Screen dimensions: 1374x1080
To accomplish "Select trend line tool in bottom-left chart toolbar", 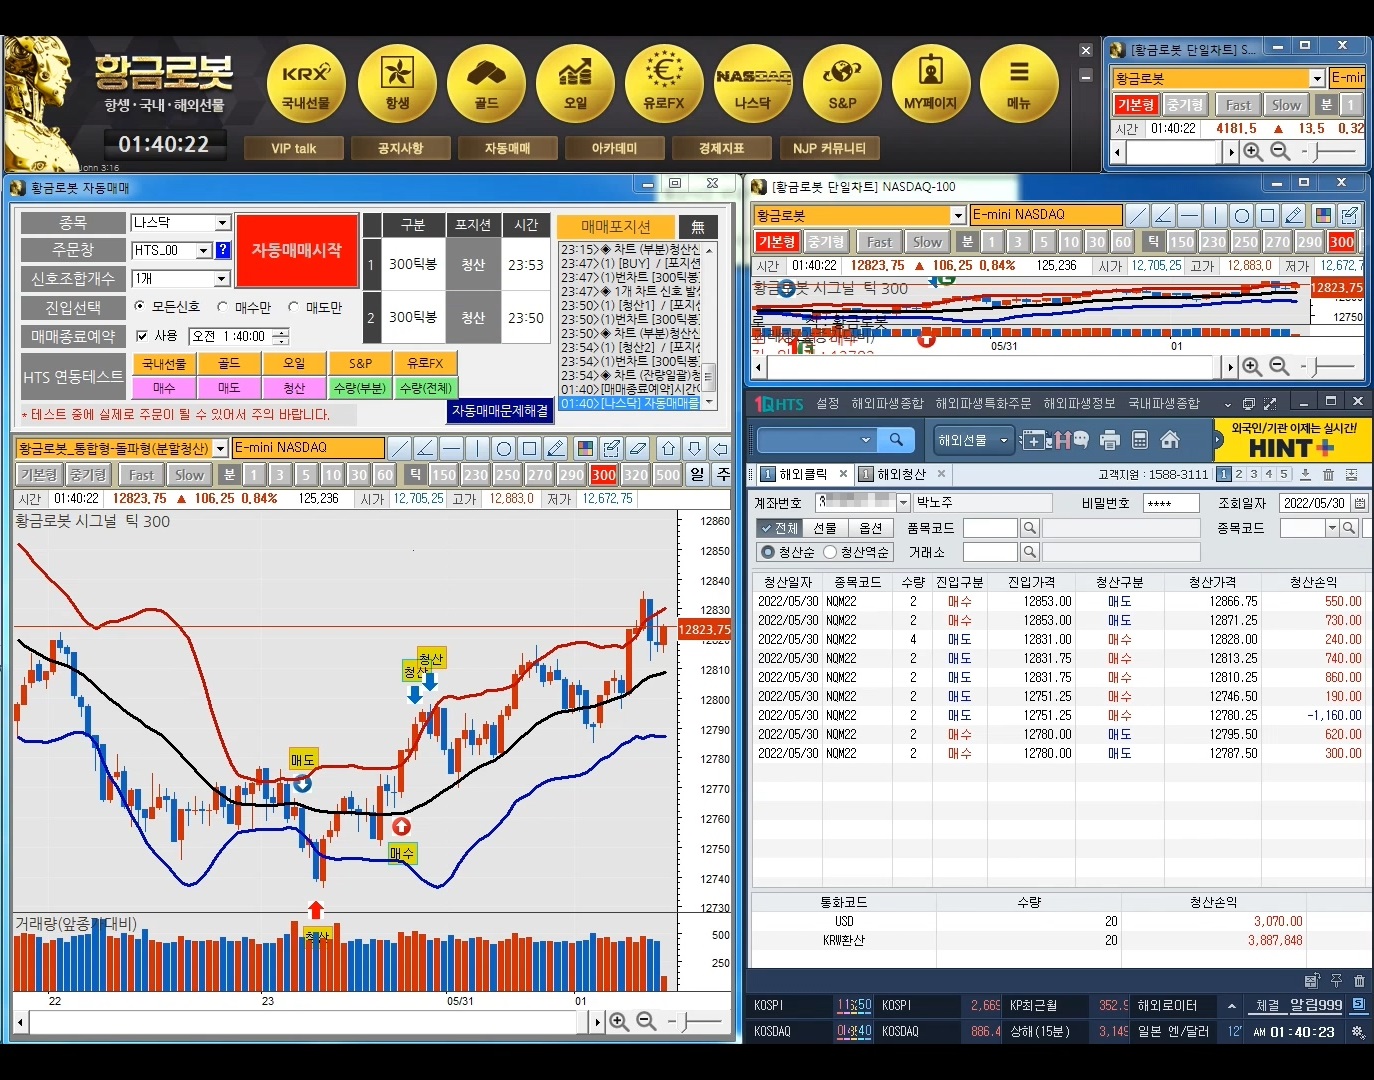I will pyautogui.click(x=399, y=448).
